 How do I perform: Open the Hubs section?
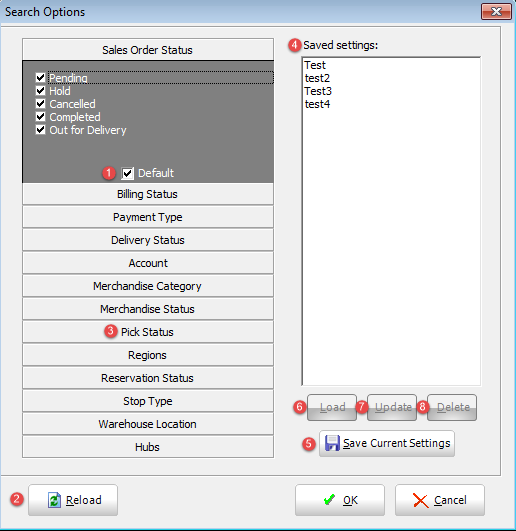click(x=148, y=447)
